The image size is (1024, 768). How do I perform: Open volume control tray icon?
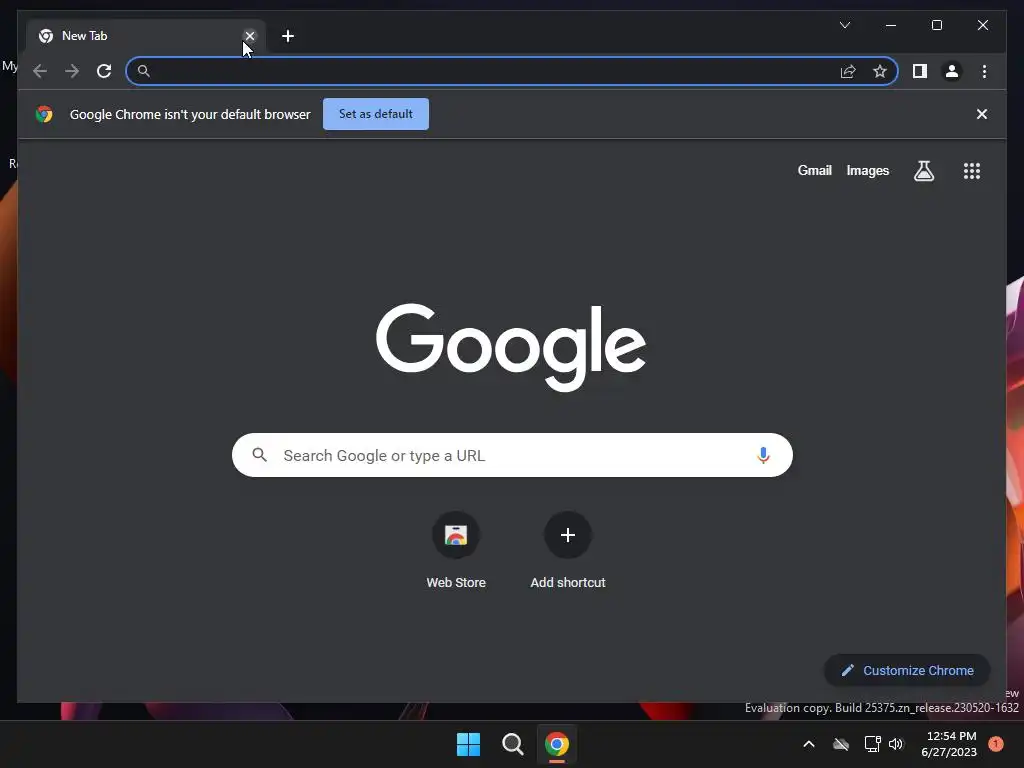(896, 744)
